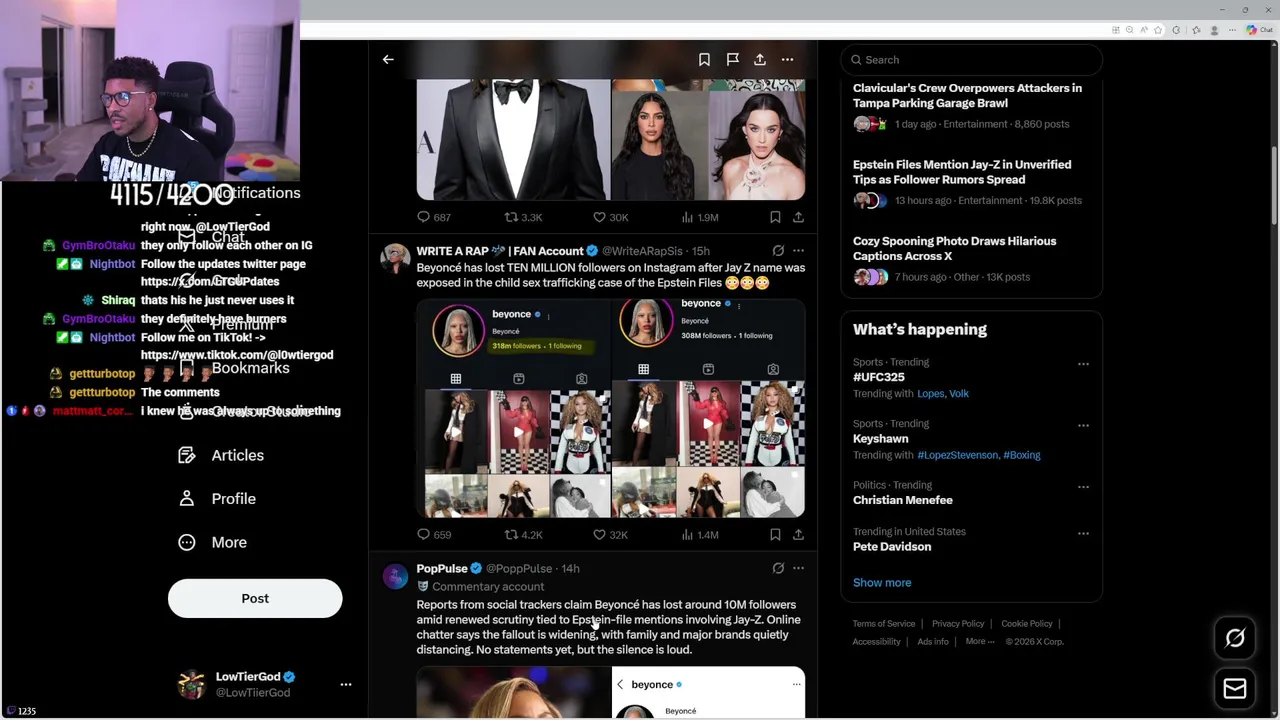This screenshot has width=1280, height=720.
Task: Open Articles in the sidebar
Action: [222, 455]
